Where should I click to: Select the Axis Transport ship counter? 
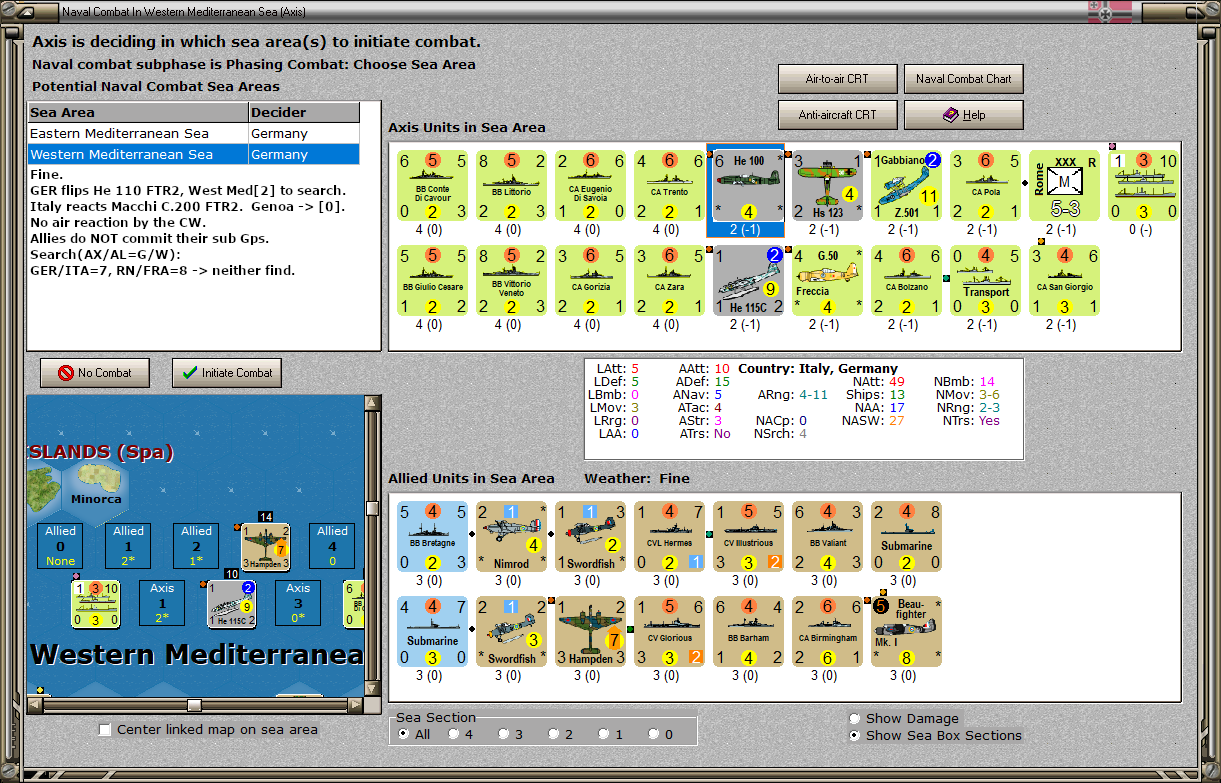(985, 281)
